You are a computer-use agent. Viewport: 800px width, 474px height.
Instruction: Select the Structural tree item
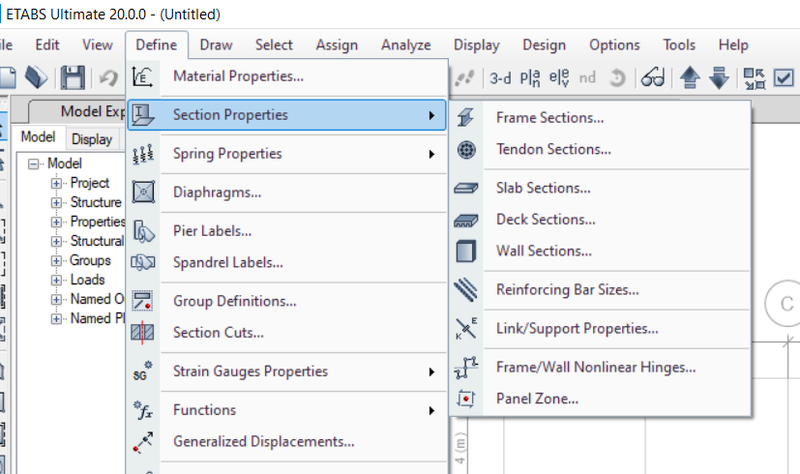click(x=97, y=241)
